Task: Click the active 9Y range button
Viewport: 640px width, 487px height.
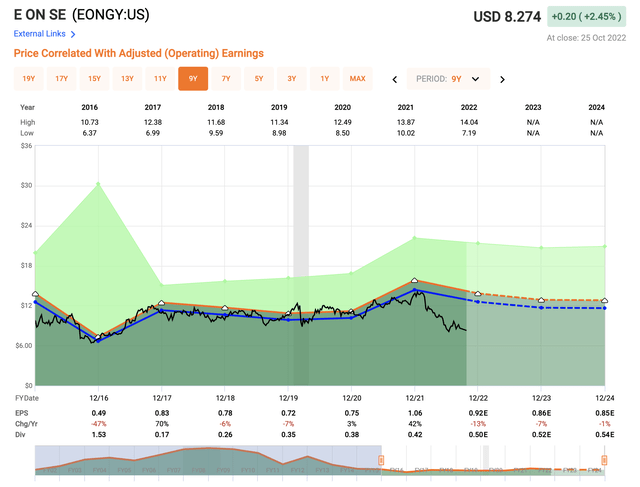Action: click(x=193, y=79)
